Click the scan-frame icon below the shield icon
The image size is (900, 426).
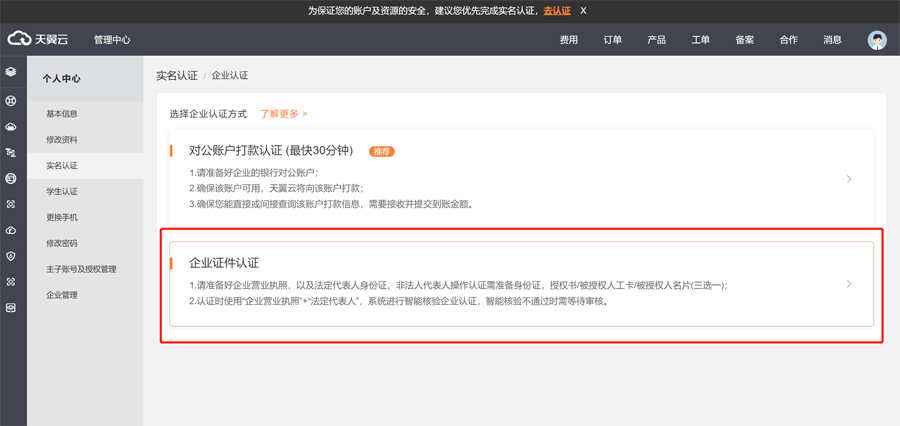pos(10,282)
